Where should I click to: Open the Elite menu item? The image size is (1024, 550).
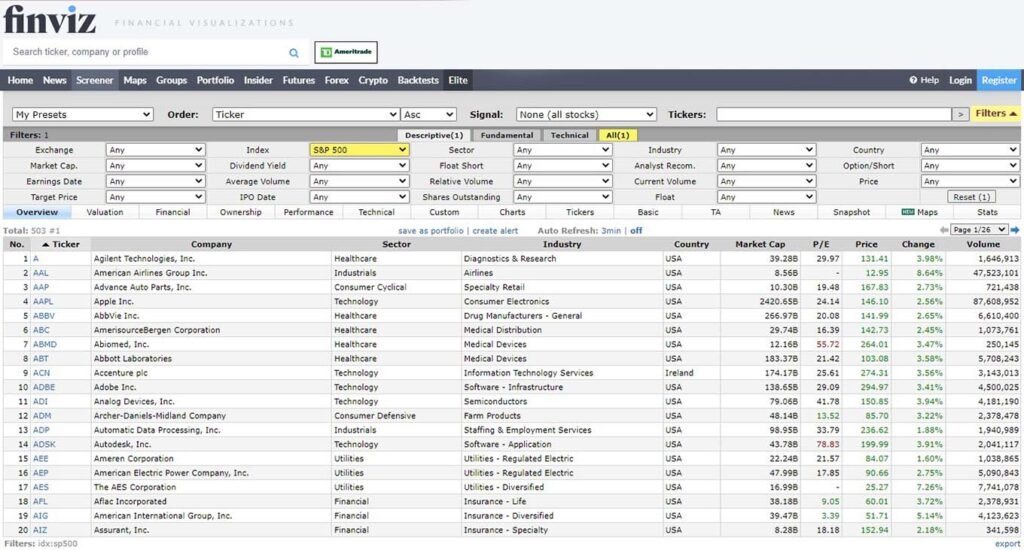458,80
